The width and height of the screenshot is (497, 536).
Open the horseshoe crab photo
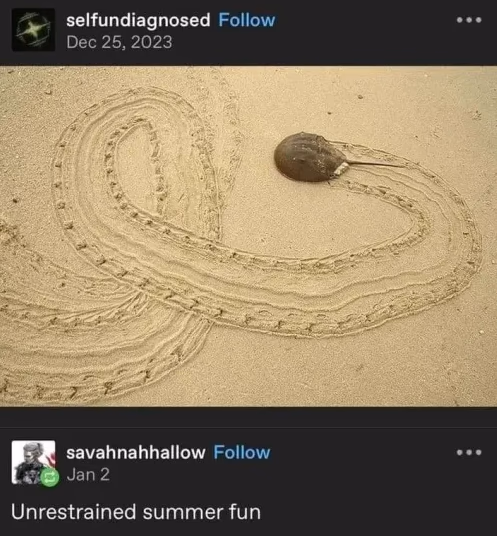point(248,236)
